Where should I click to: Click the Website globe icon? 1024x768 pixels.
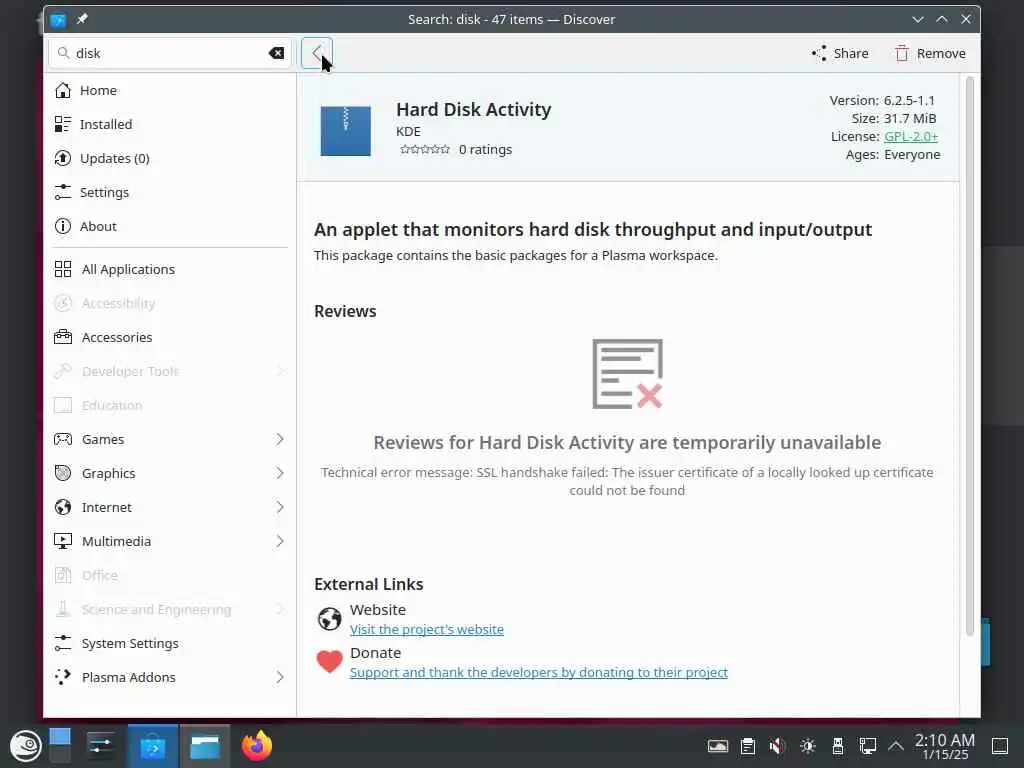click(x=329, y=618)
